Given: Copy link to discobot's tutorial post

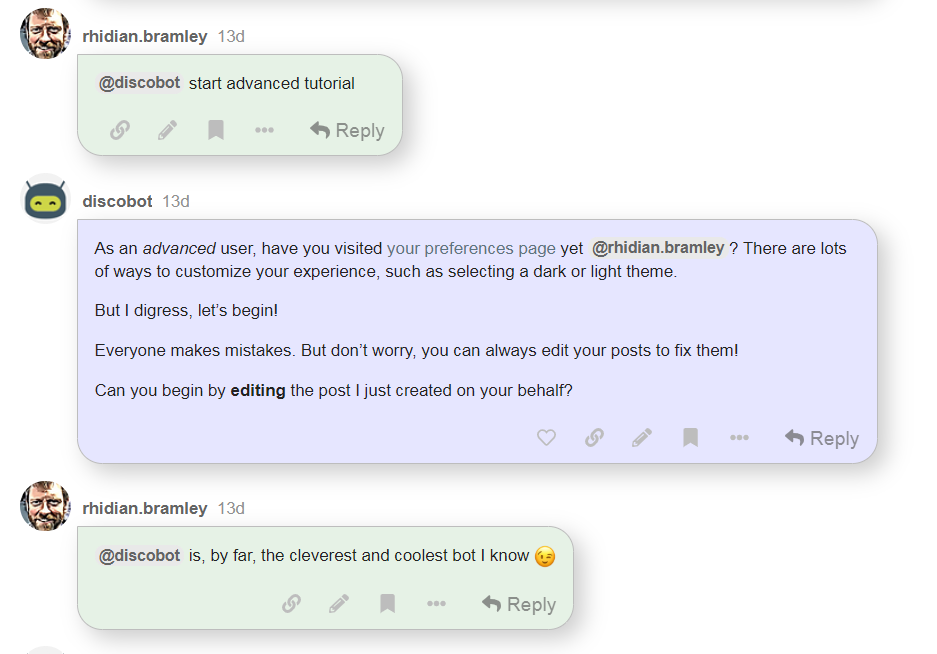Looking at the screenshot, I should 594,438.
